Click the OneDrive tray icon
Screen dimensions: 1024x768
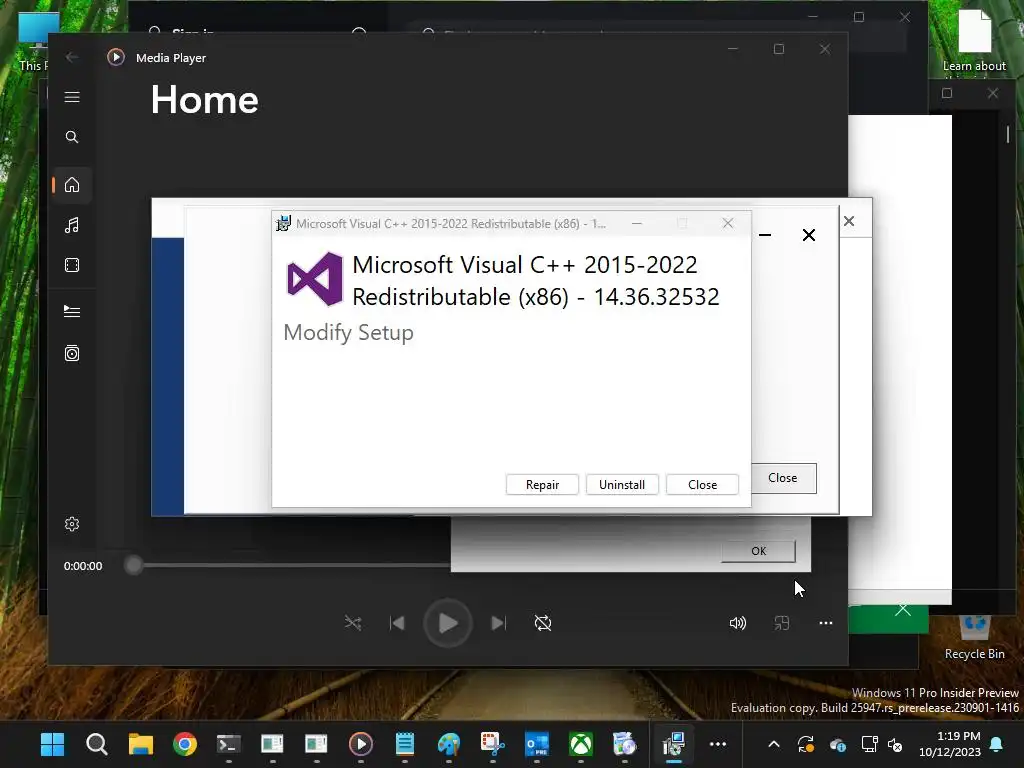(837, 744)
